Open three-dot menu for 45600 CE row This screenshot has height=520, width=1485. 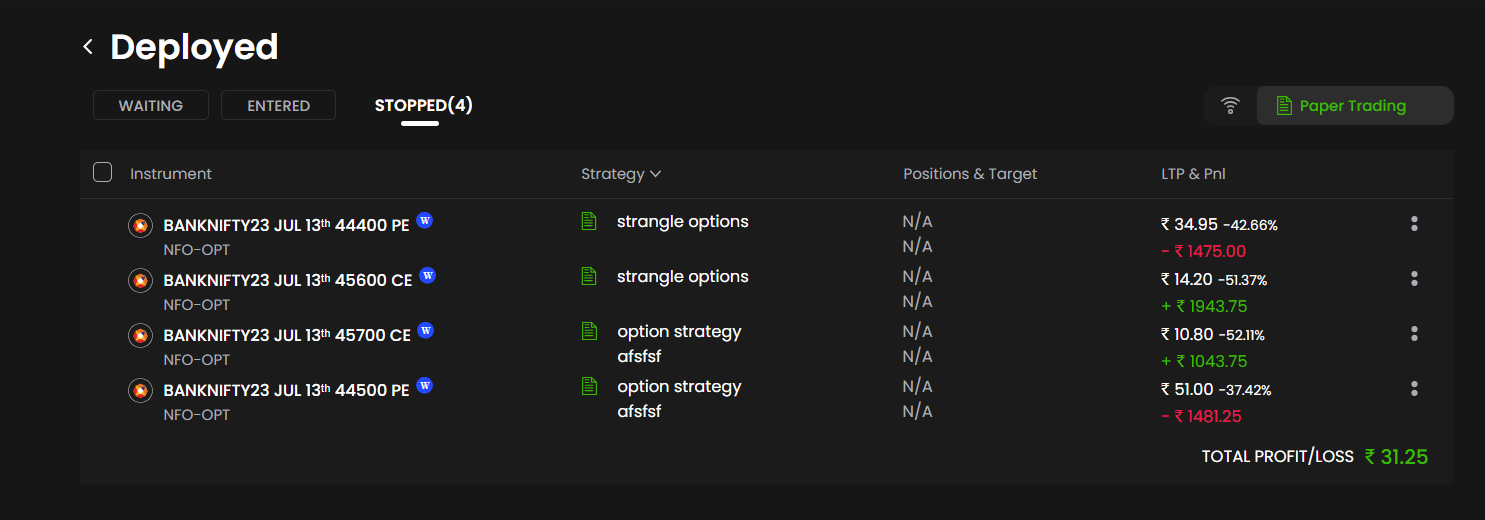(x=1413, y=279)
